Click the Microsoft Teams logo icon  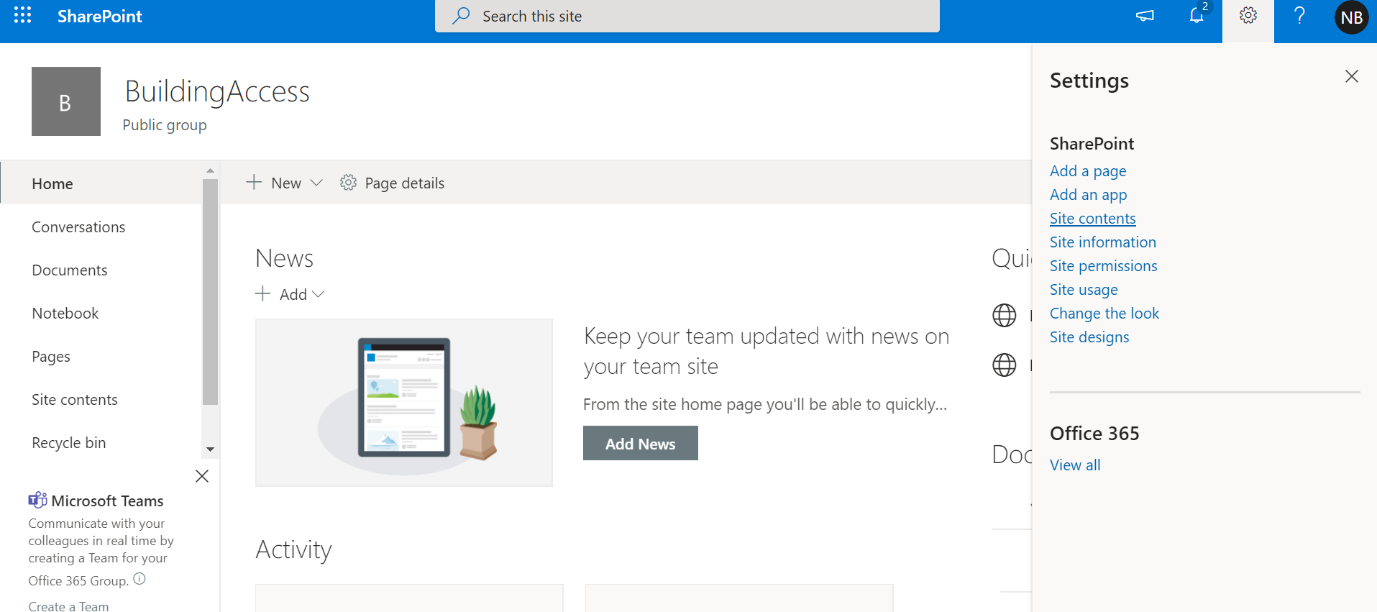click(38, 500)
